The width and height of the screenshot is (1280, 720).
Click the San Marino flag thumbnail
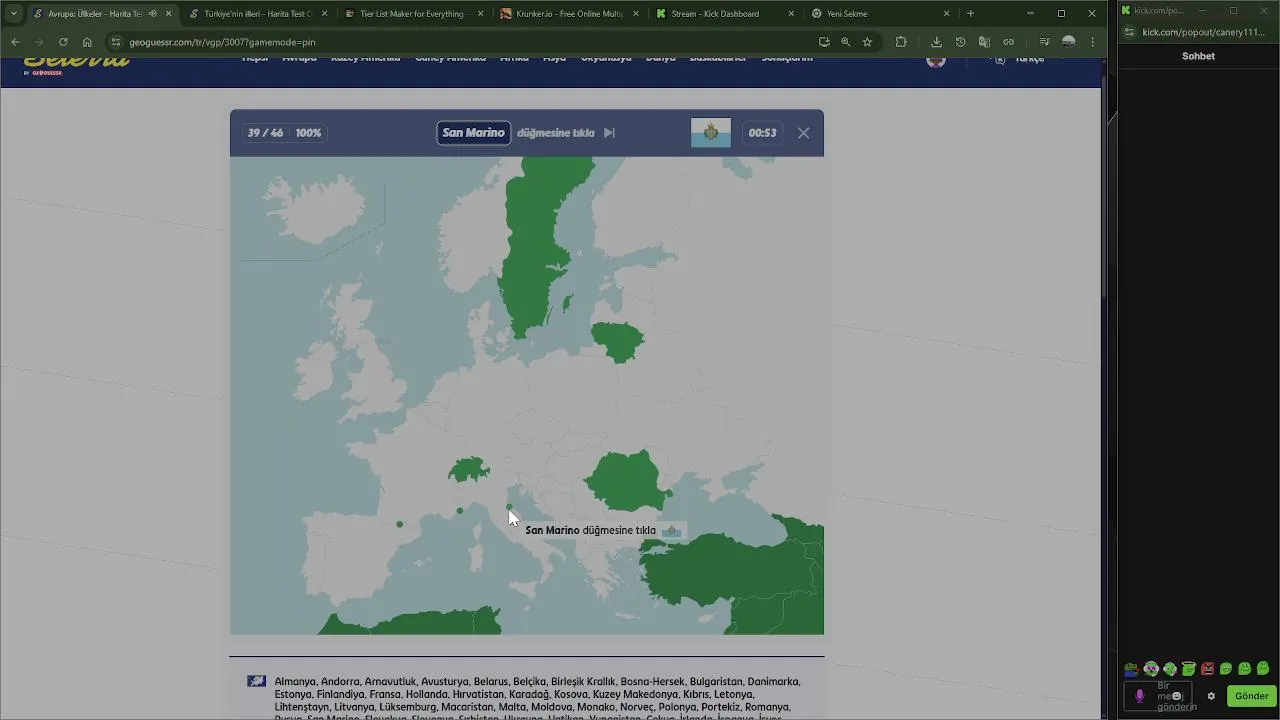point(711,133)
